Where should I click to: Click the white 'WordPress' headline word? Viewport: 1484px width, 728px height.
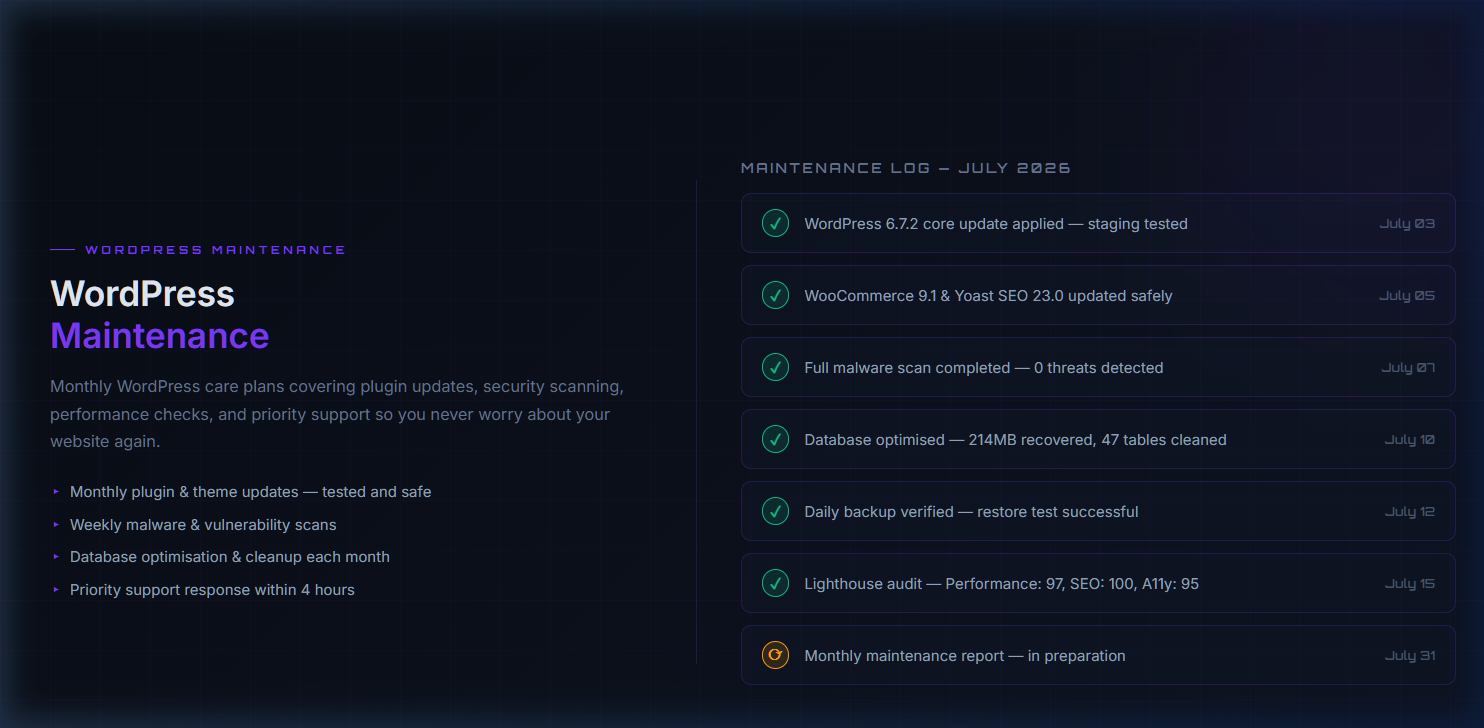tap(143, 293)
